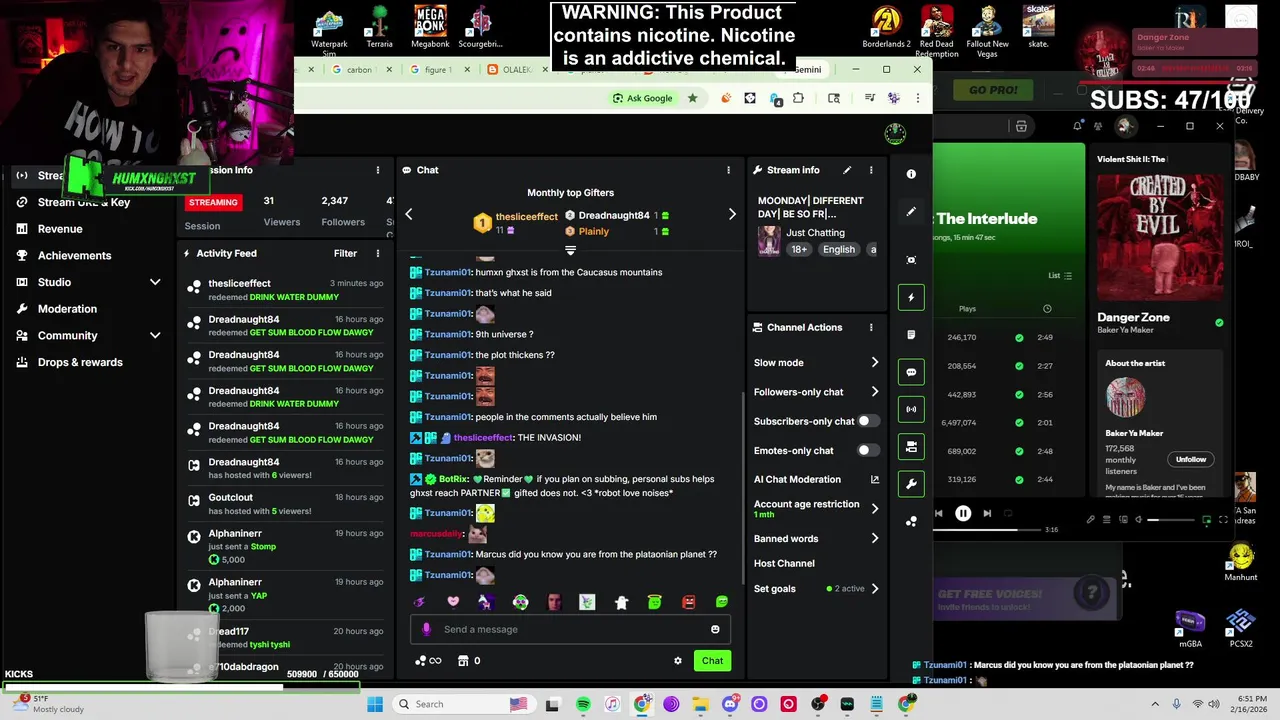The width and height of the screenshot is (1280, 720).
Task: Open chat settings gear icon
Action: [x=678, y=661]
